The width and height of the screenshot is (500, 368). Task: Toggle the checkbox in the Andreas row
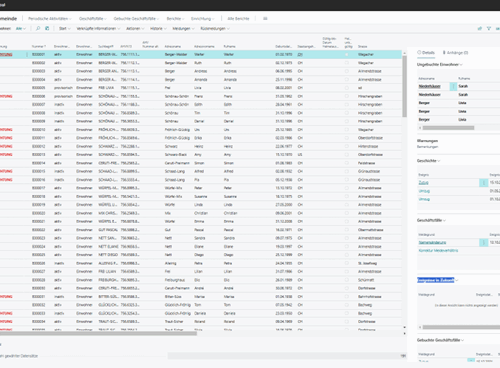tap(347, 71)
